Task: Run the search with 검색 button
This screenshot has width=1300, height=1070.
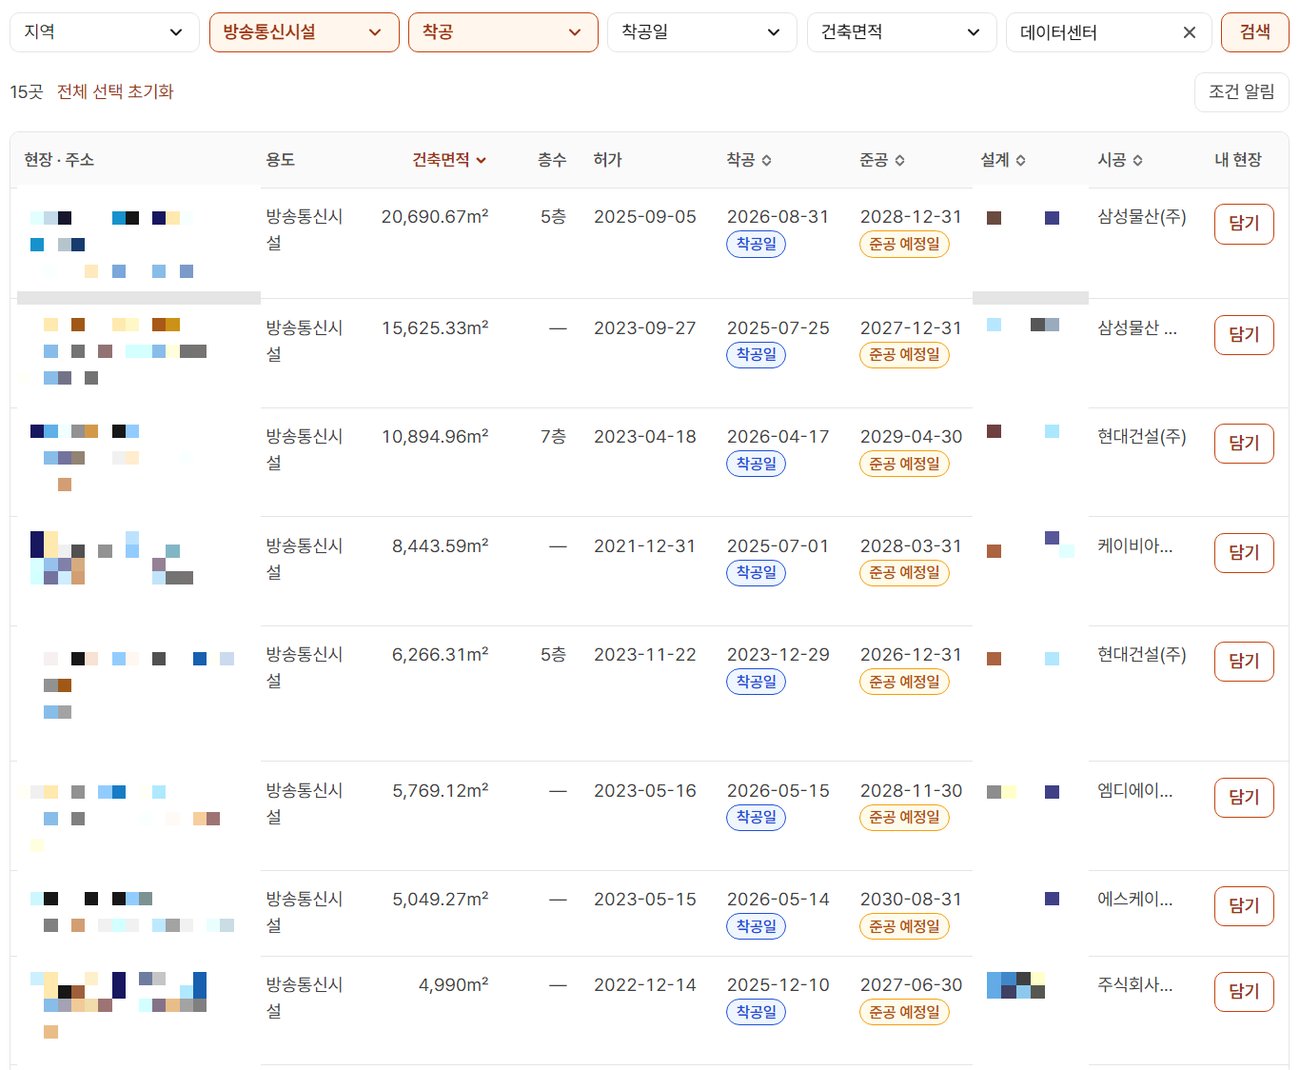Action: coord(1255,32)
